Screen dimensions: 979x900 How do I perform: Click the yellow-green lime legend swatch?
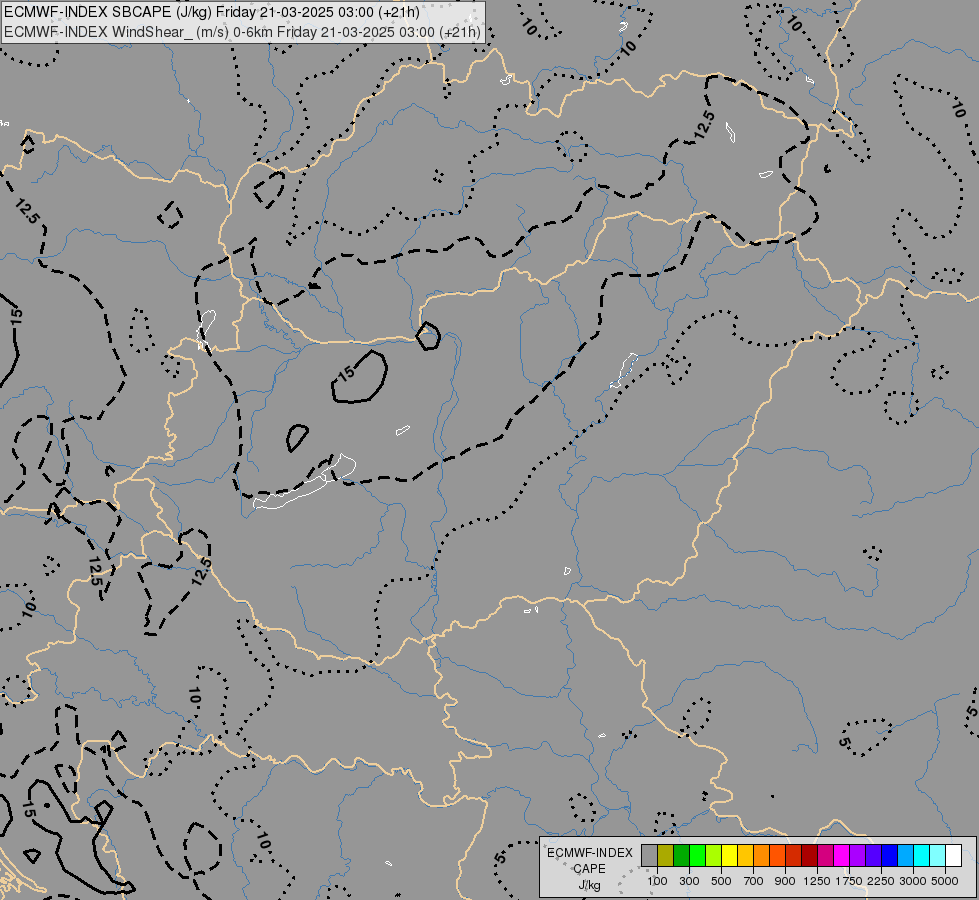714,855
